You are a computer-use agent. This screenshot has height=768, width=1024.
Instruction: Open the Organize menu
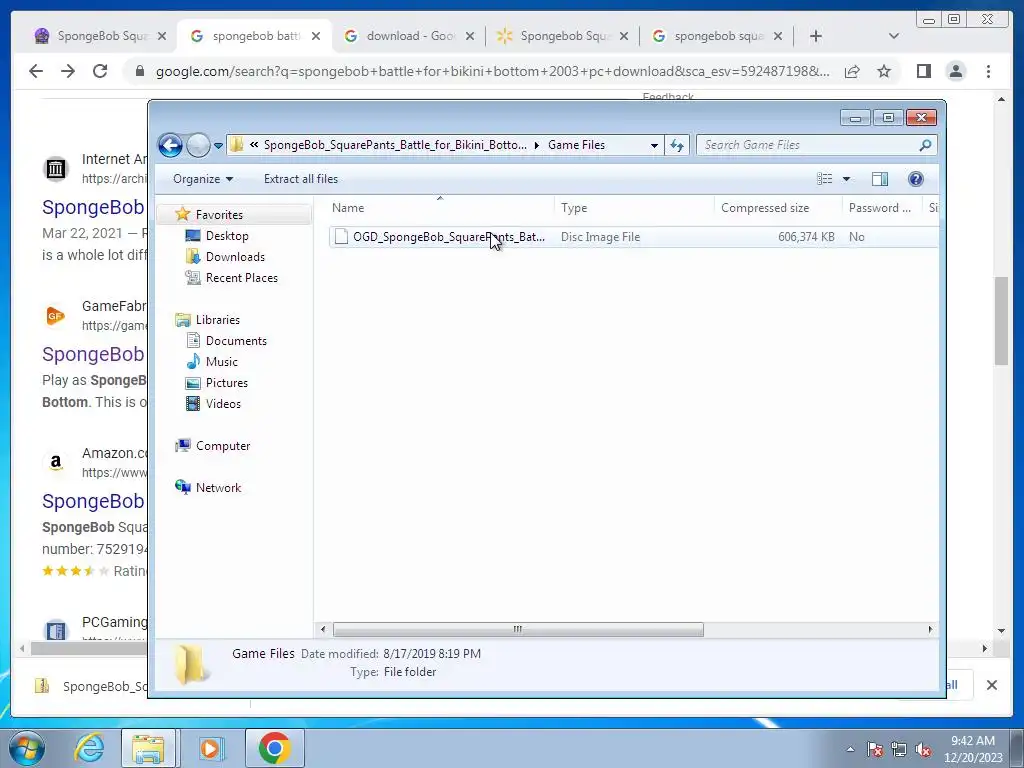[x=202, y=179]
